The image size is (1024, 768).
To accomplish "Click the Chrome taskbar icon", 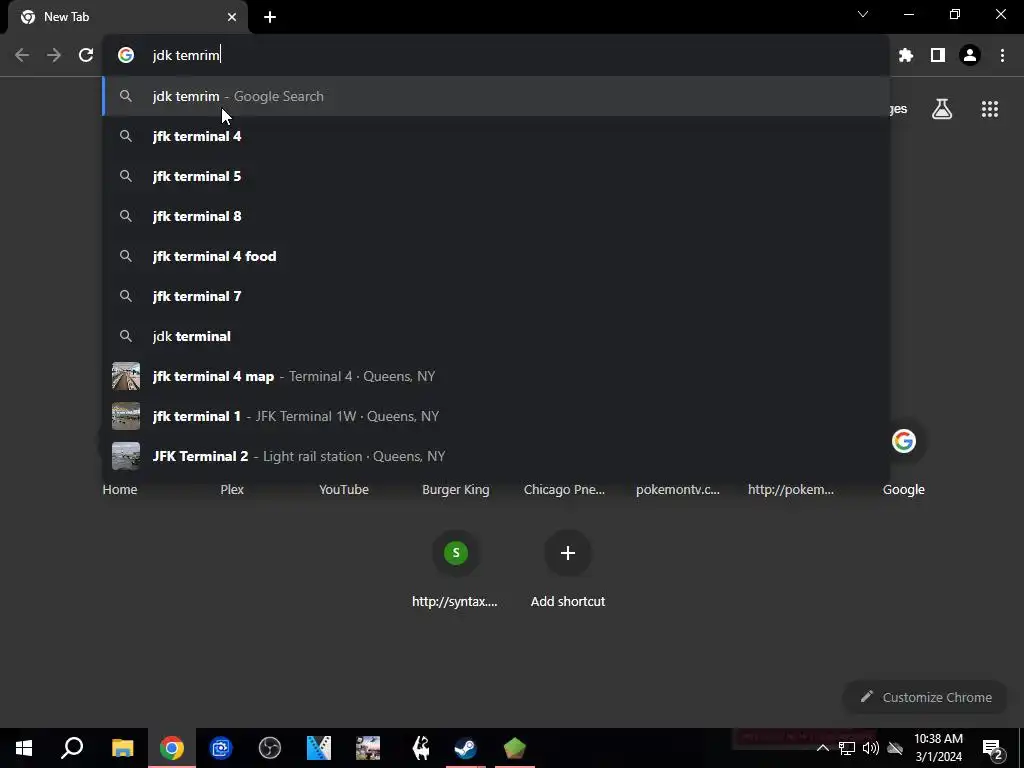I will 171,748.
